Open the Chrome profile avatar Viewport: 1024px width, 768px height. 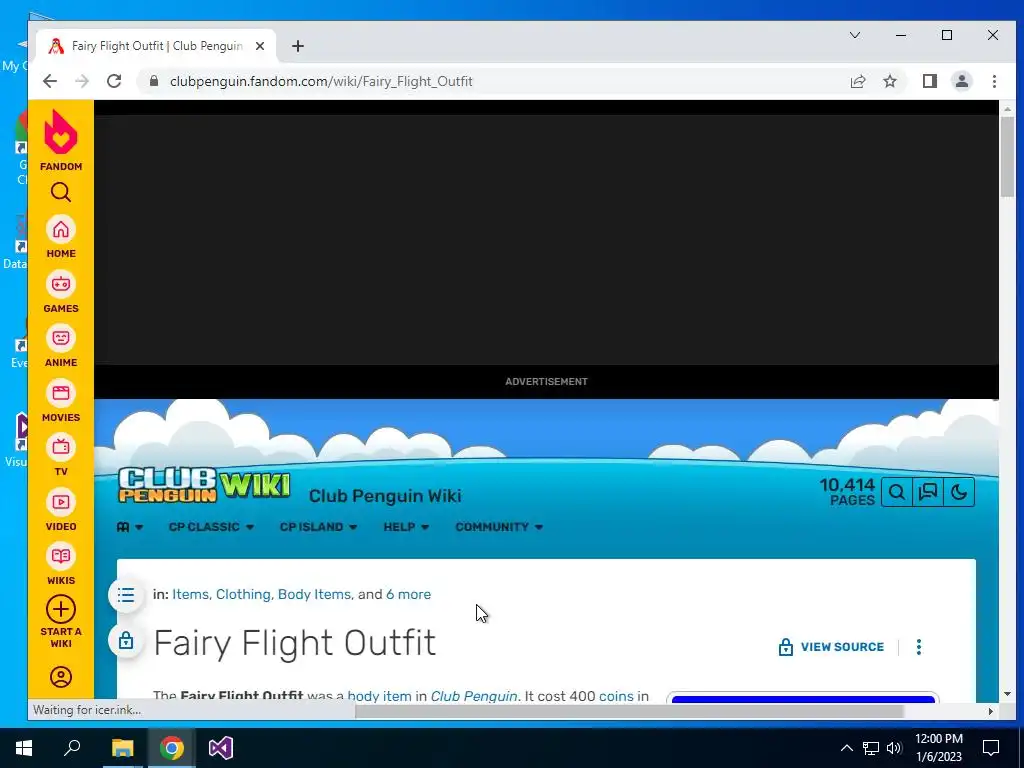[961, 81]
